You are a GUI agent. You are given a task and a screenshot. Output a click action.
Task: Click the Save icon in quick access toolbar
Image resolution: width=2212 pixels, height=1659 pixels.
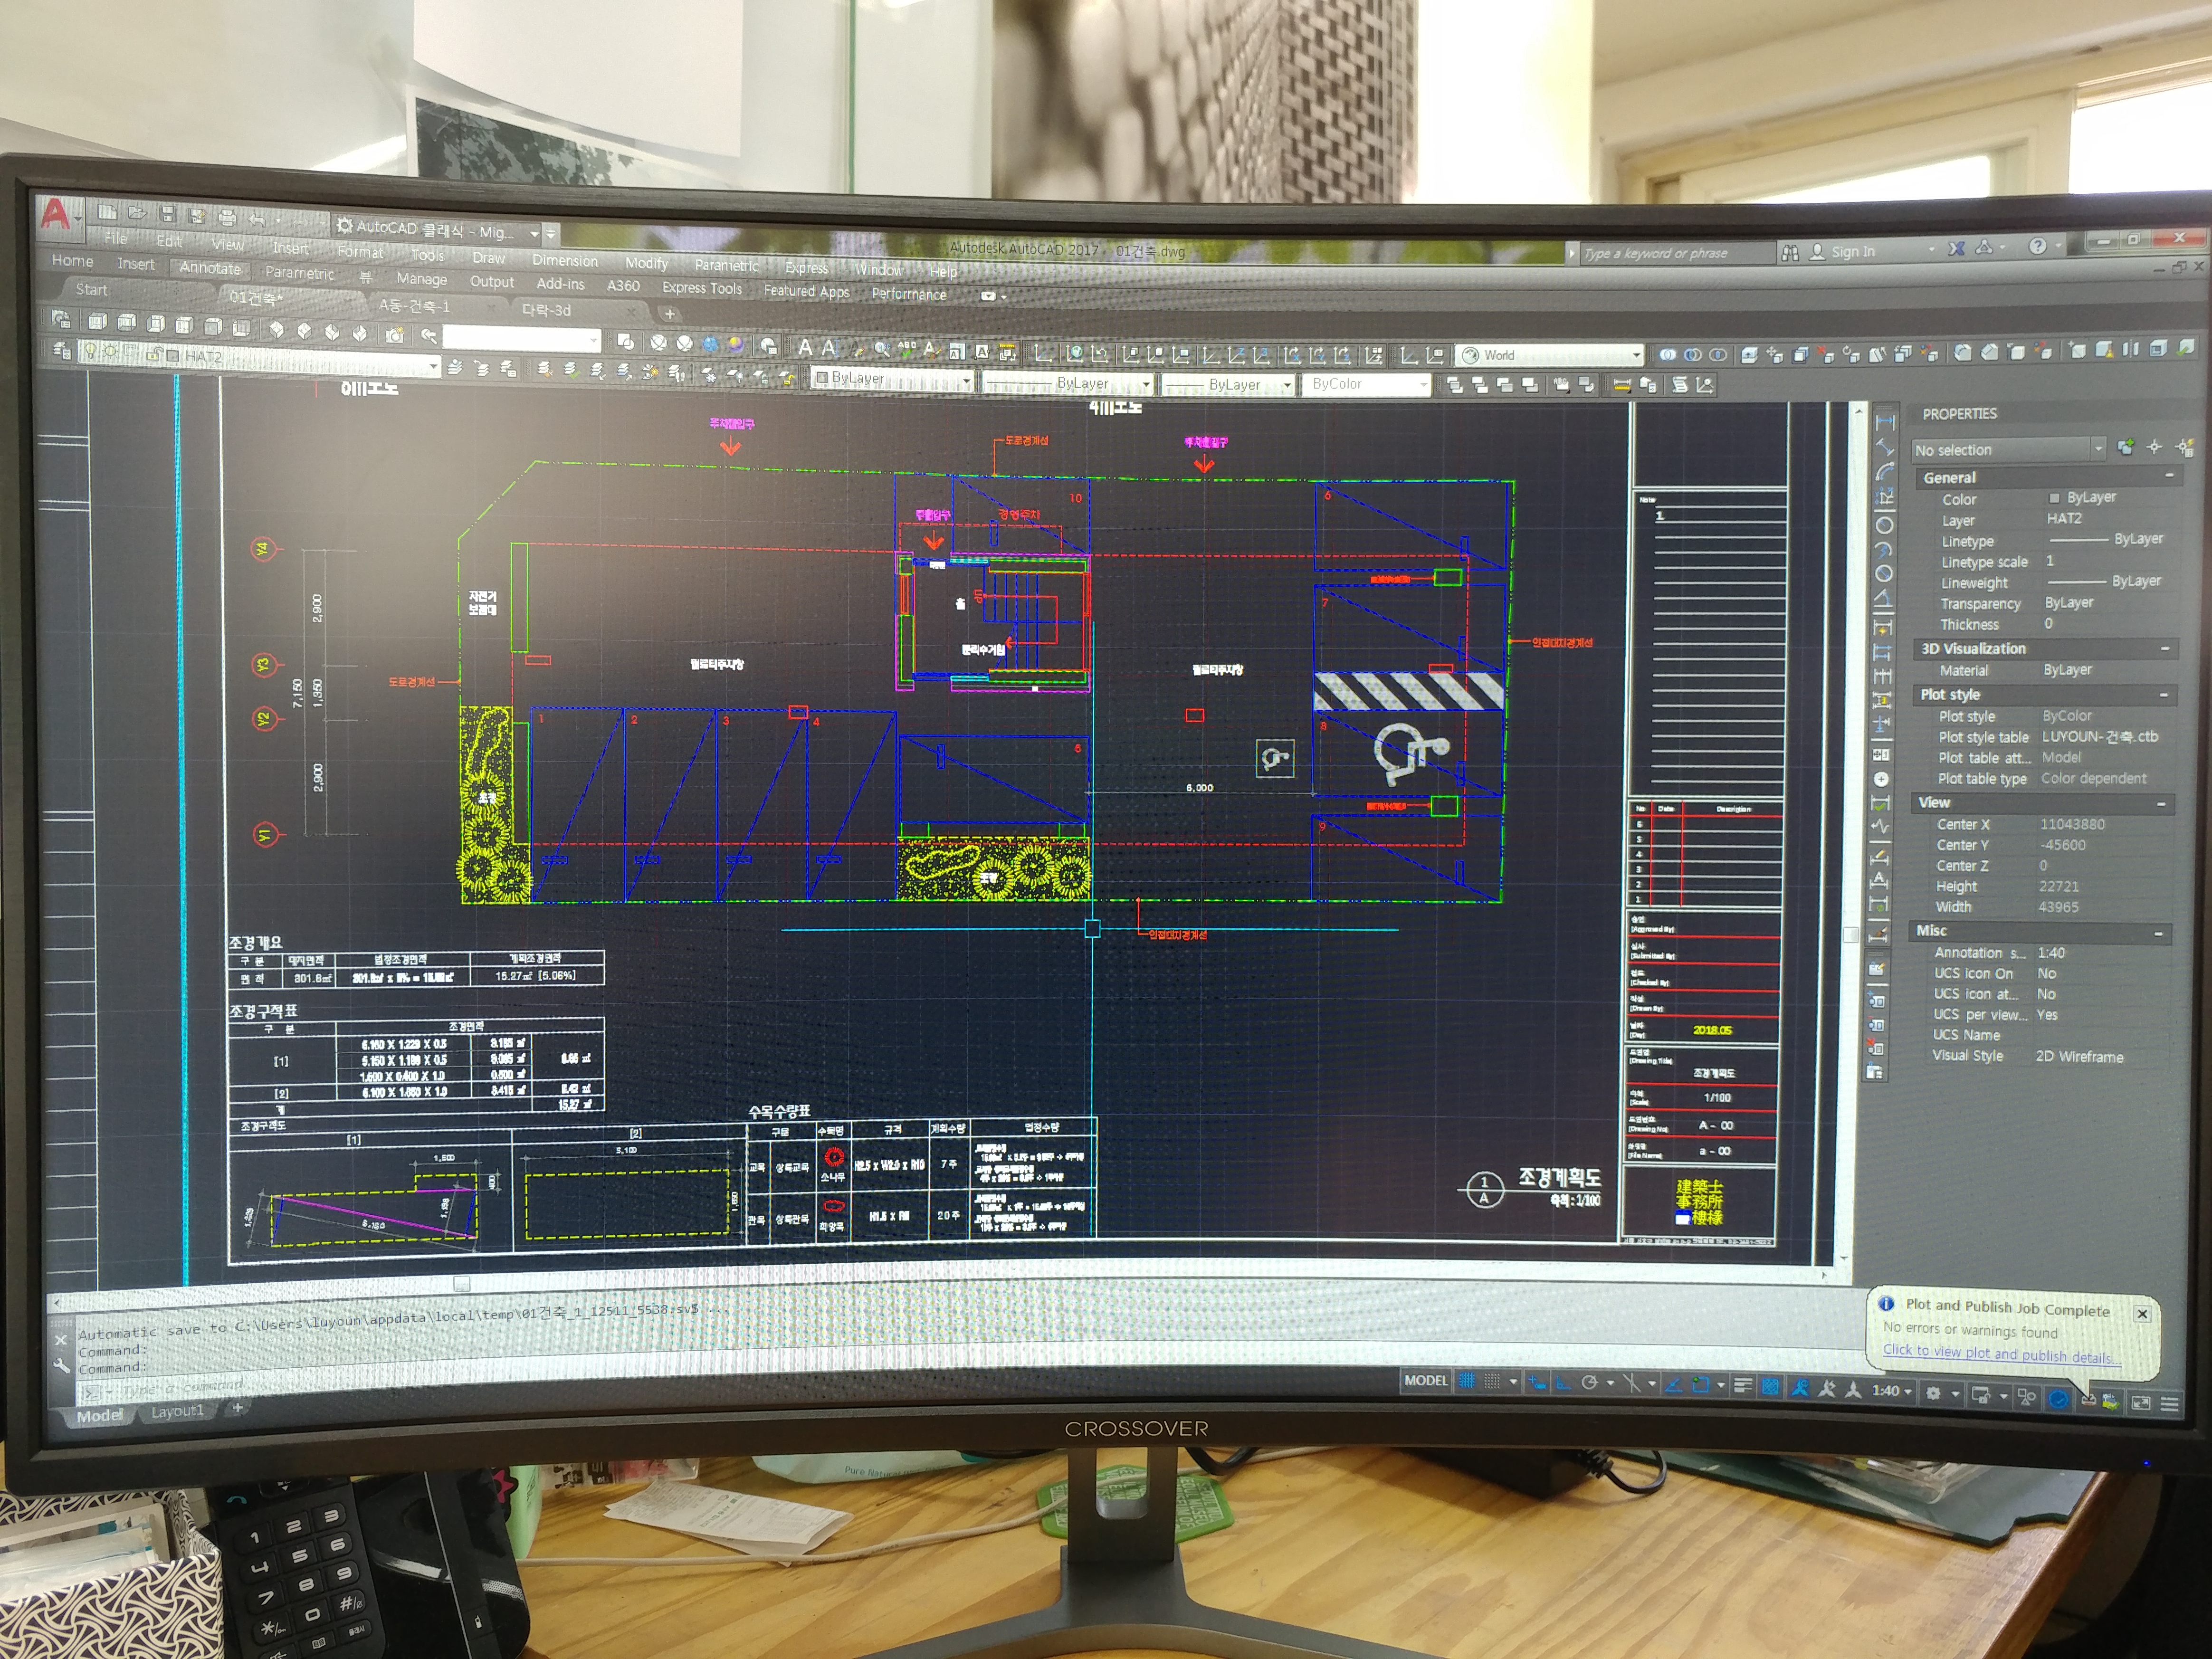[167, 214]
